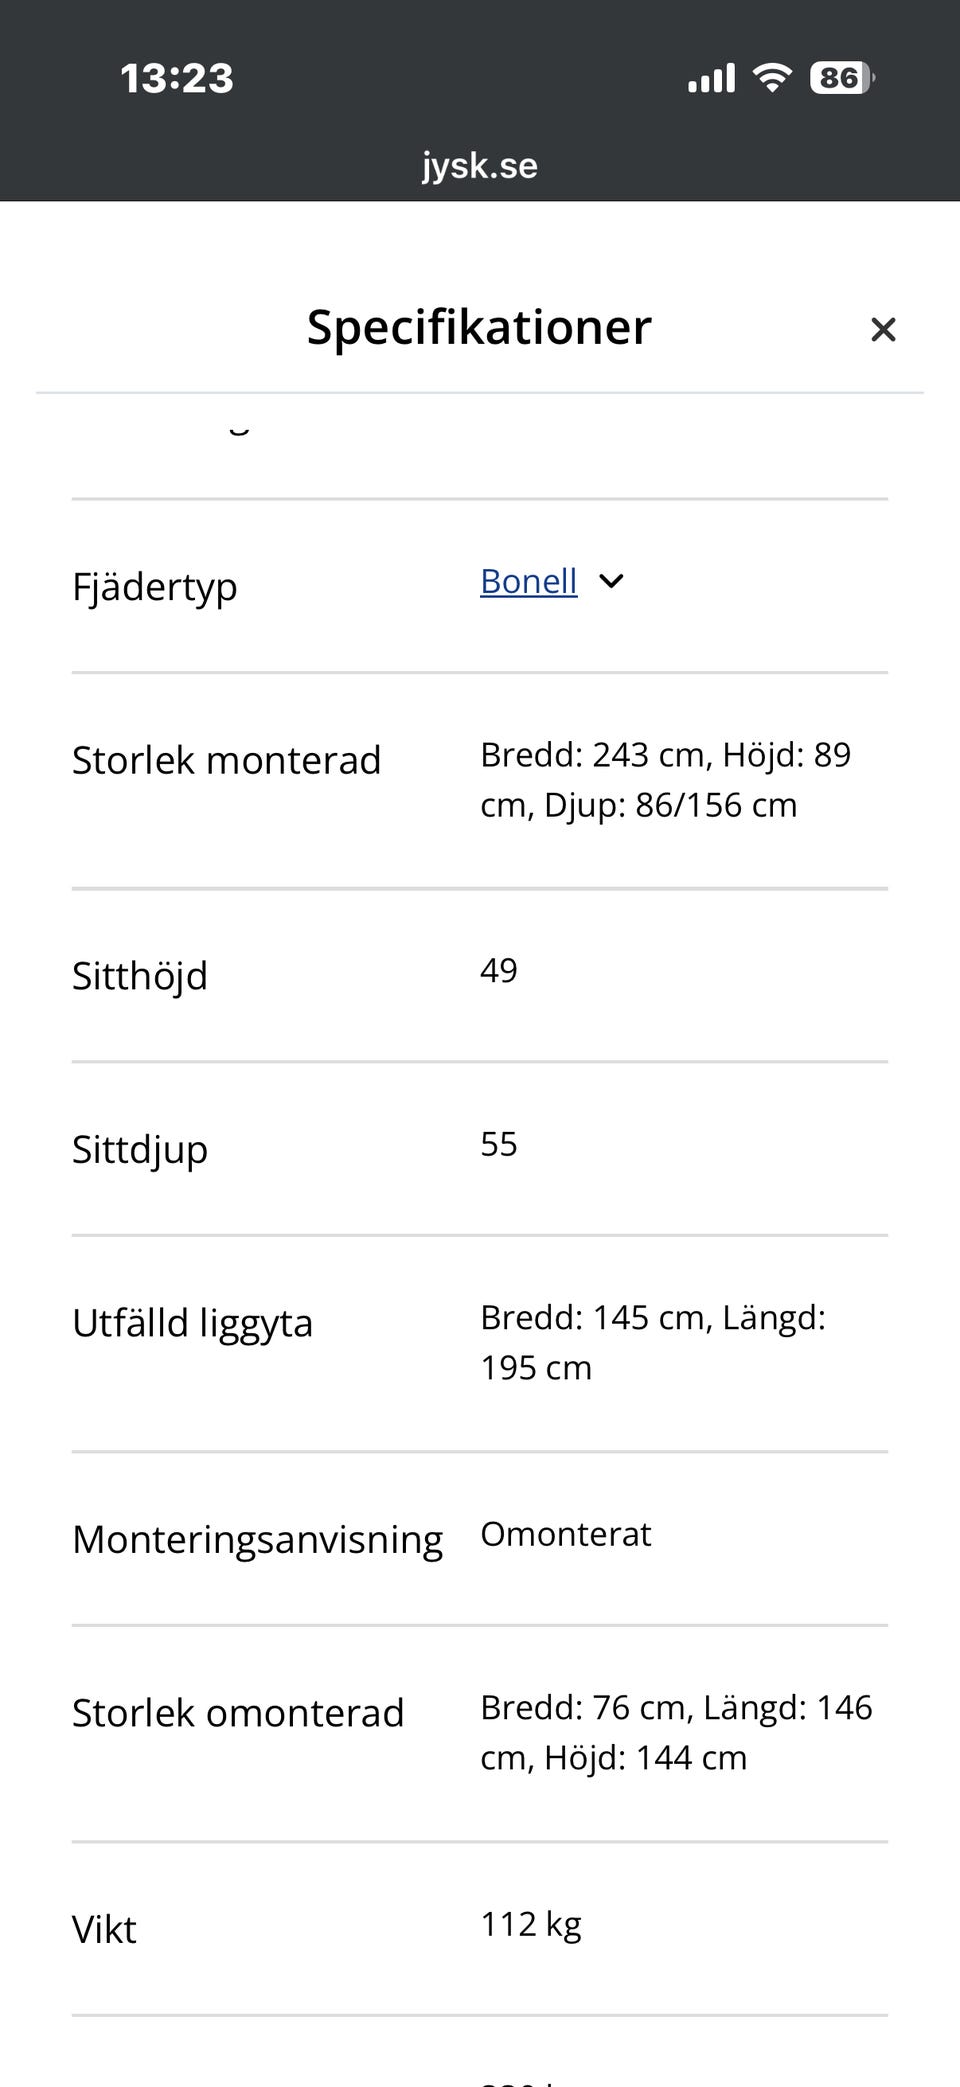This screenshot has height=2087, width=960.
Task: Tap the jysk.se address bar
Action: [480, 165]
